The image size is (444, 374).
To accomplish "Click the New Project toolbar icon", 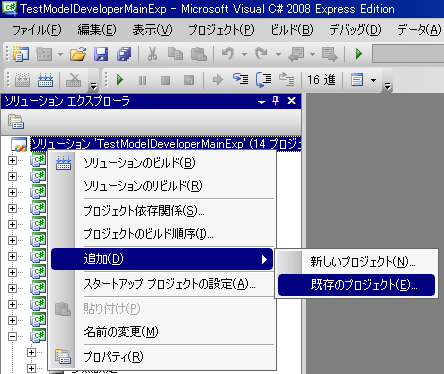I will coord(21,54).
